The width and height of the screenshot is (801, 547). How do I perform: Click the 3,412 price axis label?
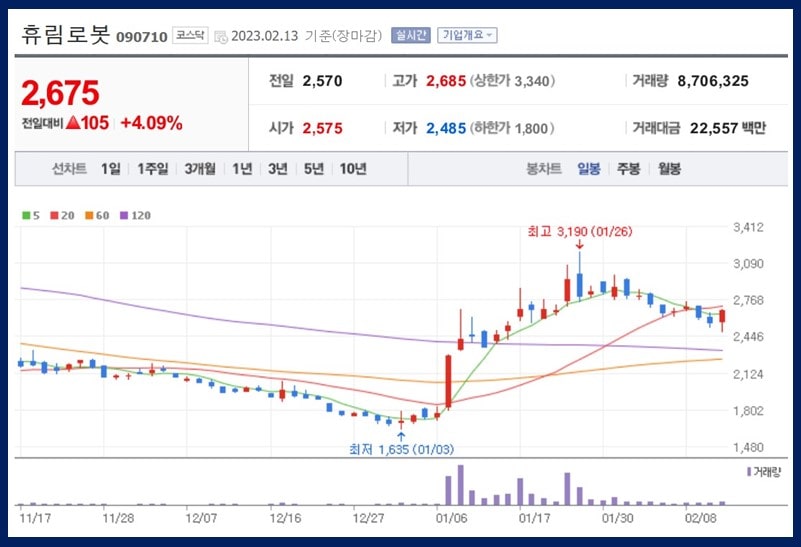click(748, 227)
